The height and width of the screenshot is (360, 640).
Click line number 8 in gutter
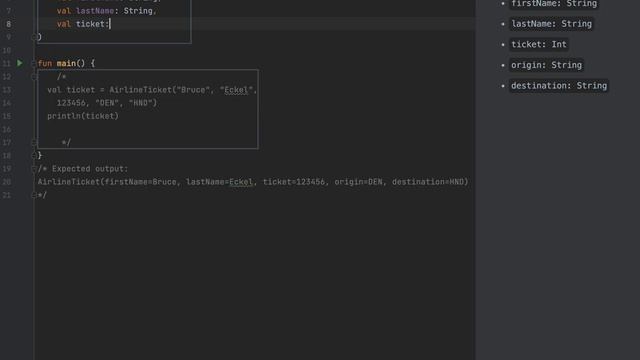click(9, 24)
